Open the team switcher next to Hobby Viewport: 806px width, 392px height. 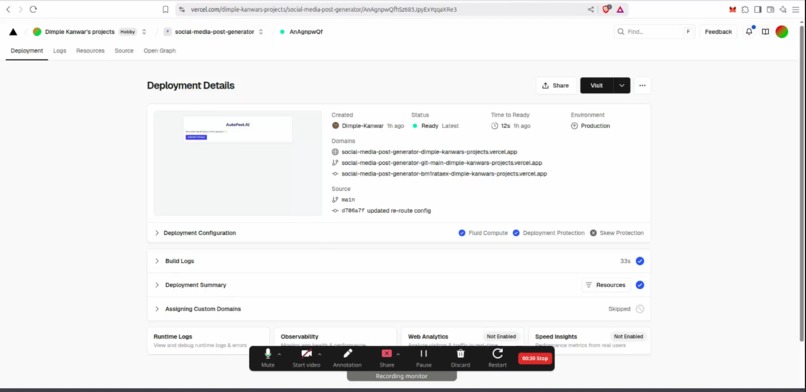pyautogui.click(x=144, y=32)
